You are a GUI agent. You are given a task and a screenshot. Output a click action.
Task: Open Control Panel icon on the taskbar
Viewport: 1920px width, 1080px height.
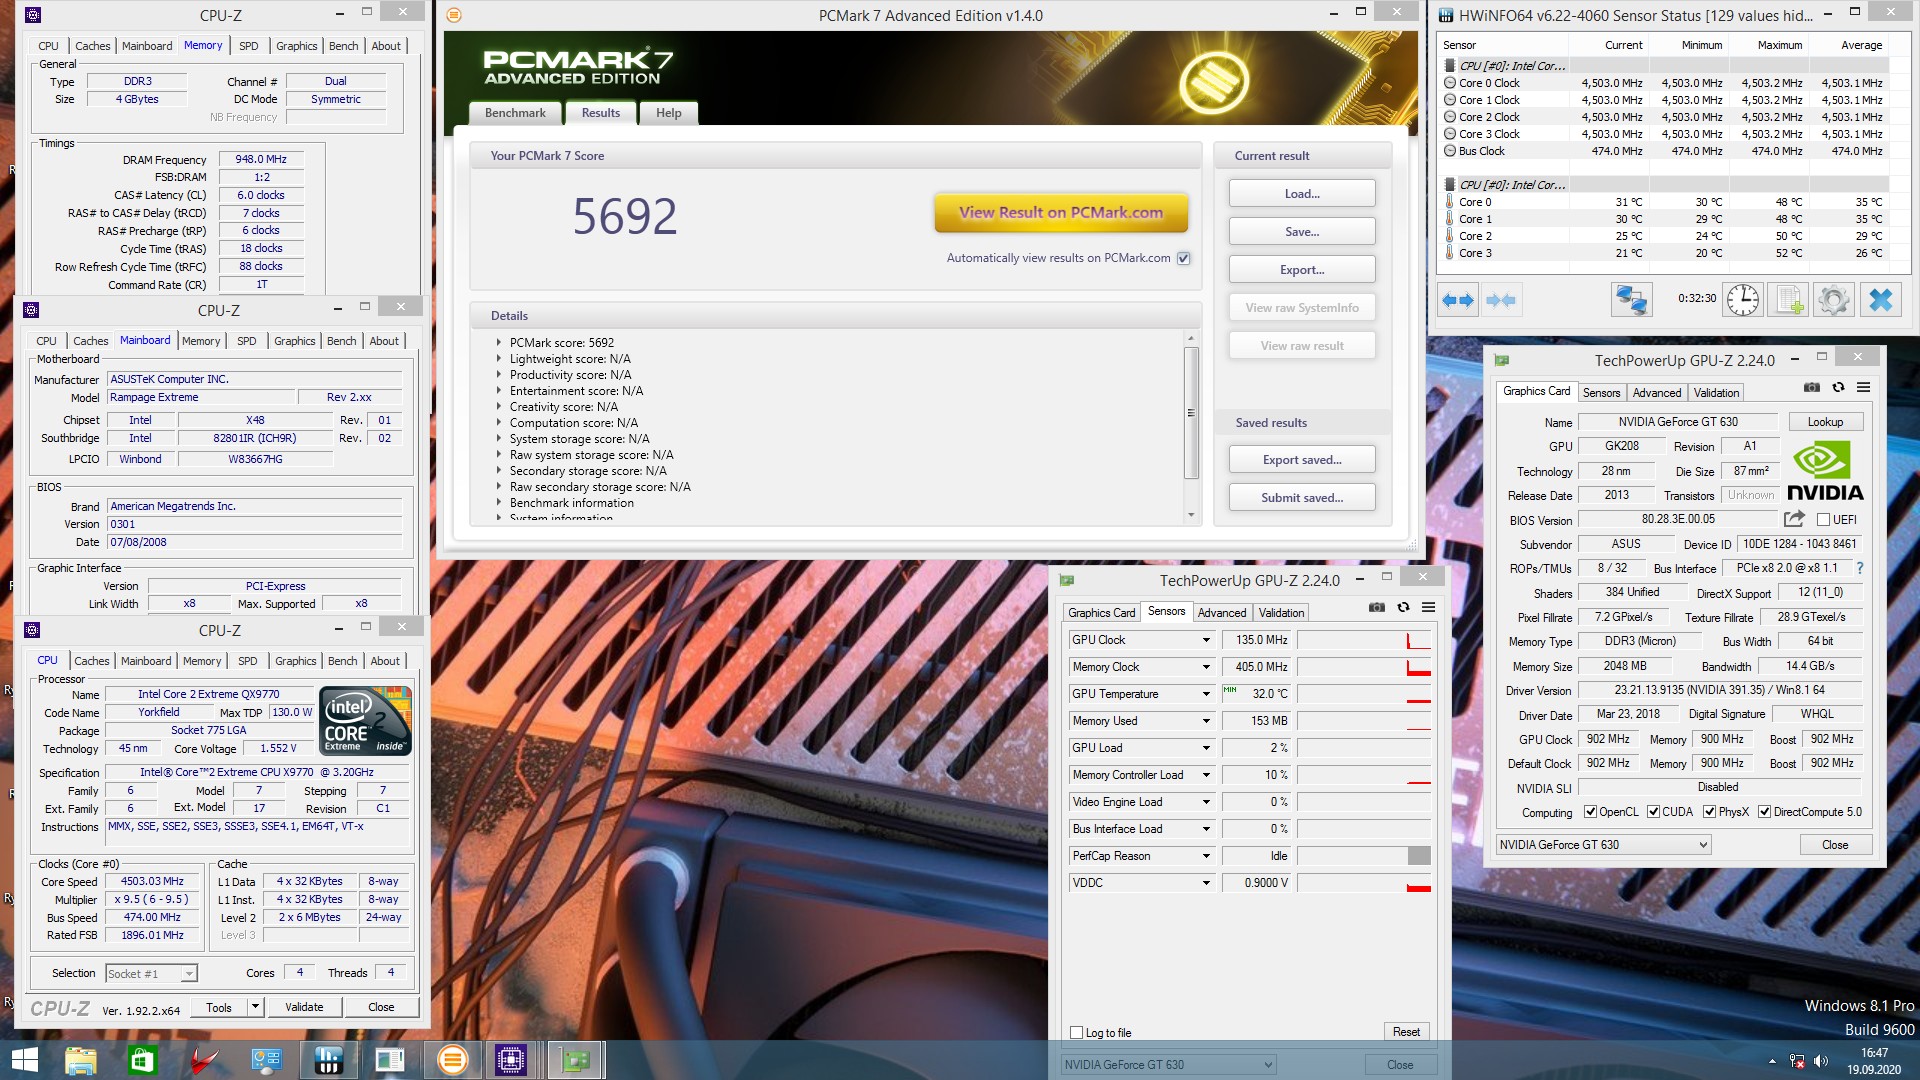click(266, 1060)
